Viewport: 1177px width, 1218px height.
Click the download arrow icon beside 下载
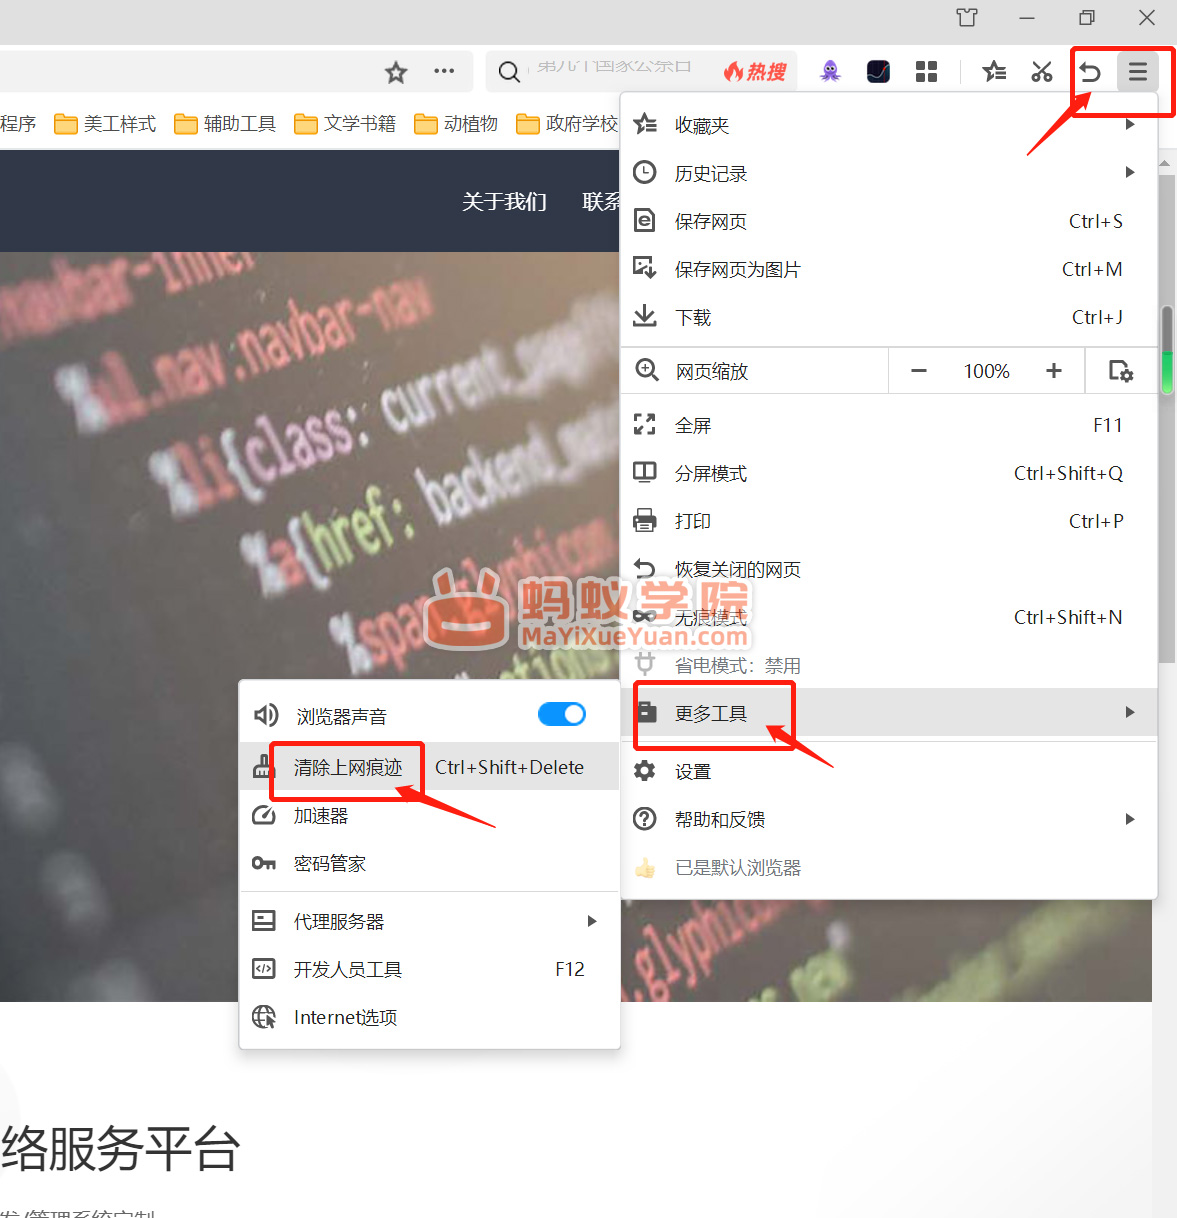click(645, 316)
